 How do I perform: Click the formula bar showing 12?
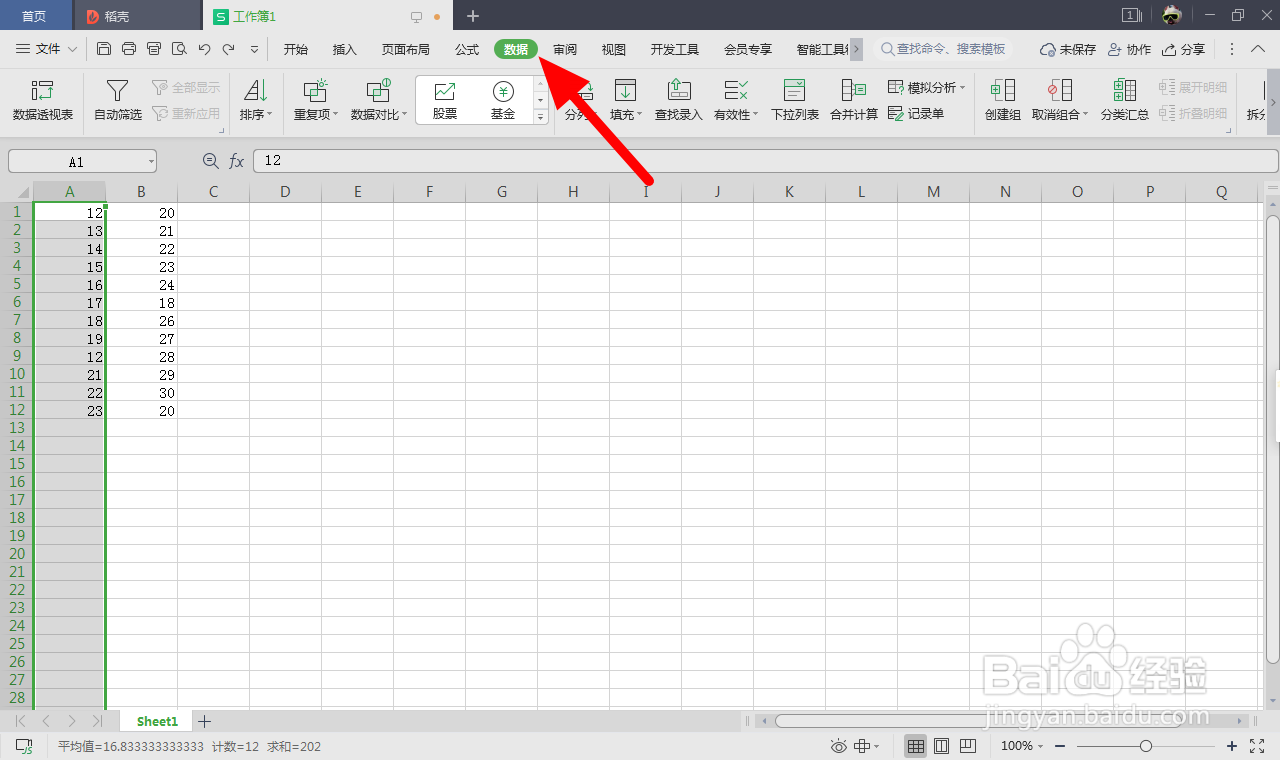pyautogui.click(x=765, y=161)
